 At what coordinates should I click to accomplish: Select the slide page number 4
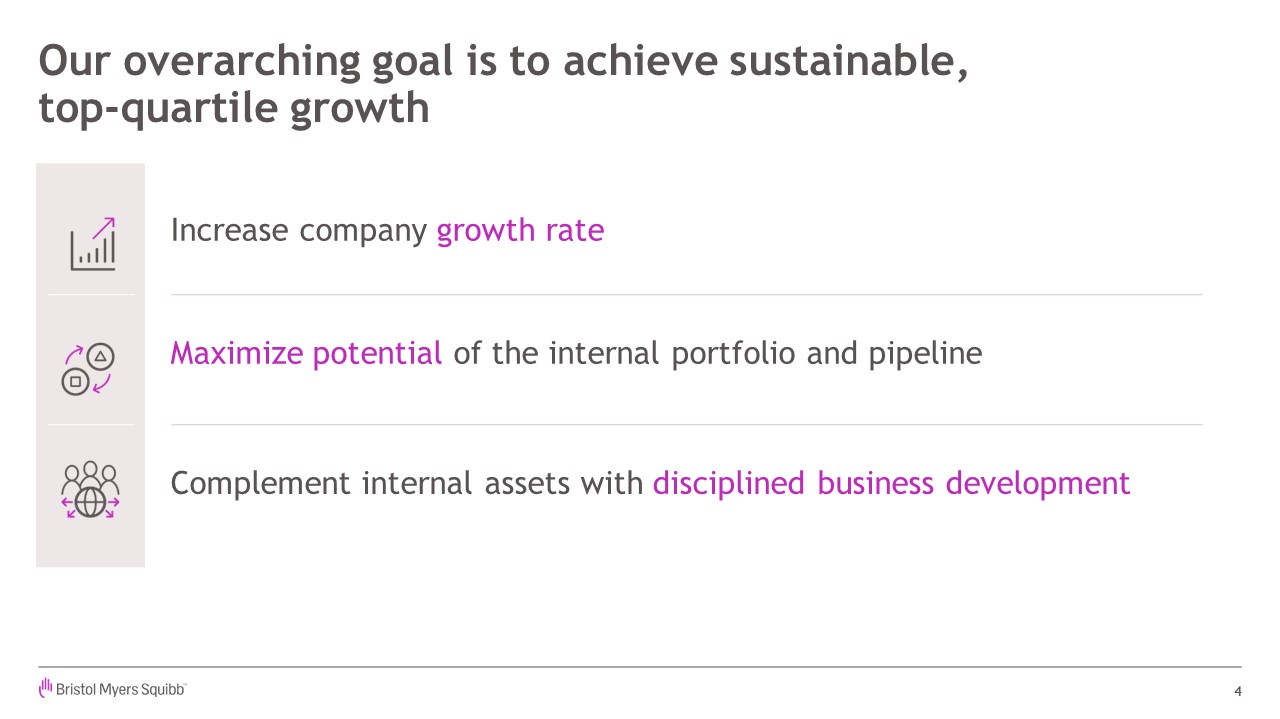click(x=1238, y=691)
